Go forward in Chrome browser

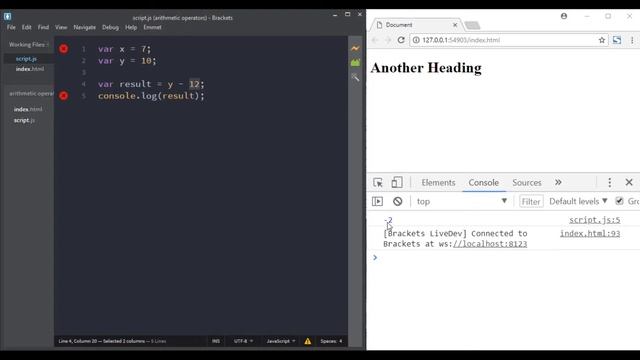[388, 40]
